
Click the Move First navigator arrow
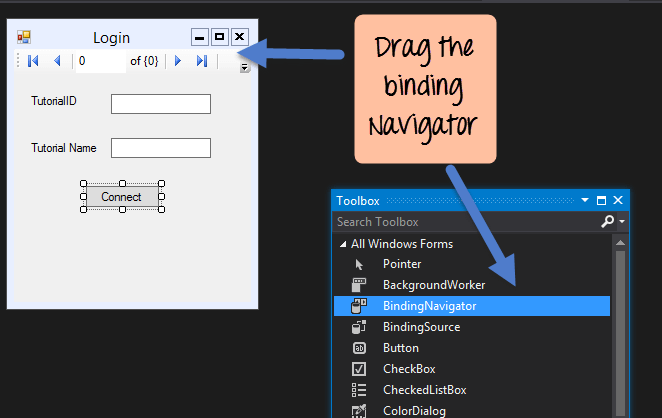pos(33,61)
